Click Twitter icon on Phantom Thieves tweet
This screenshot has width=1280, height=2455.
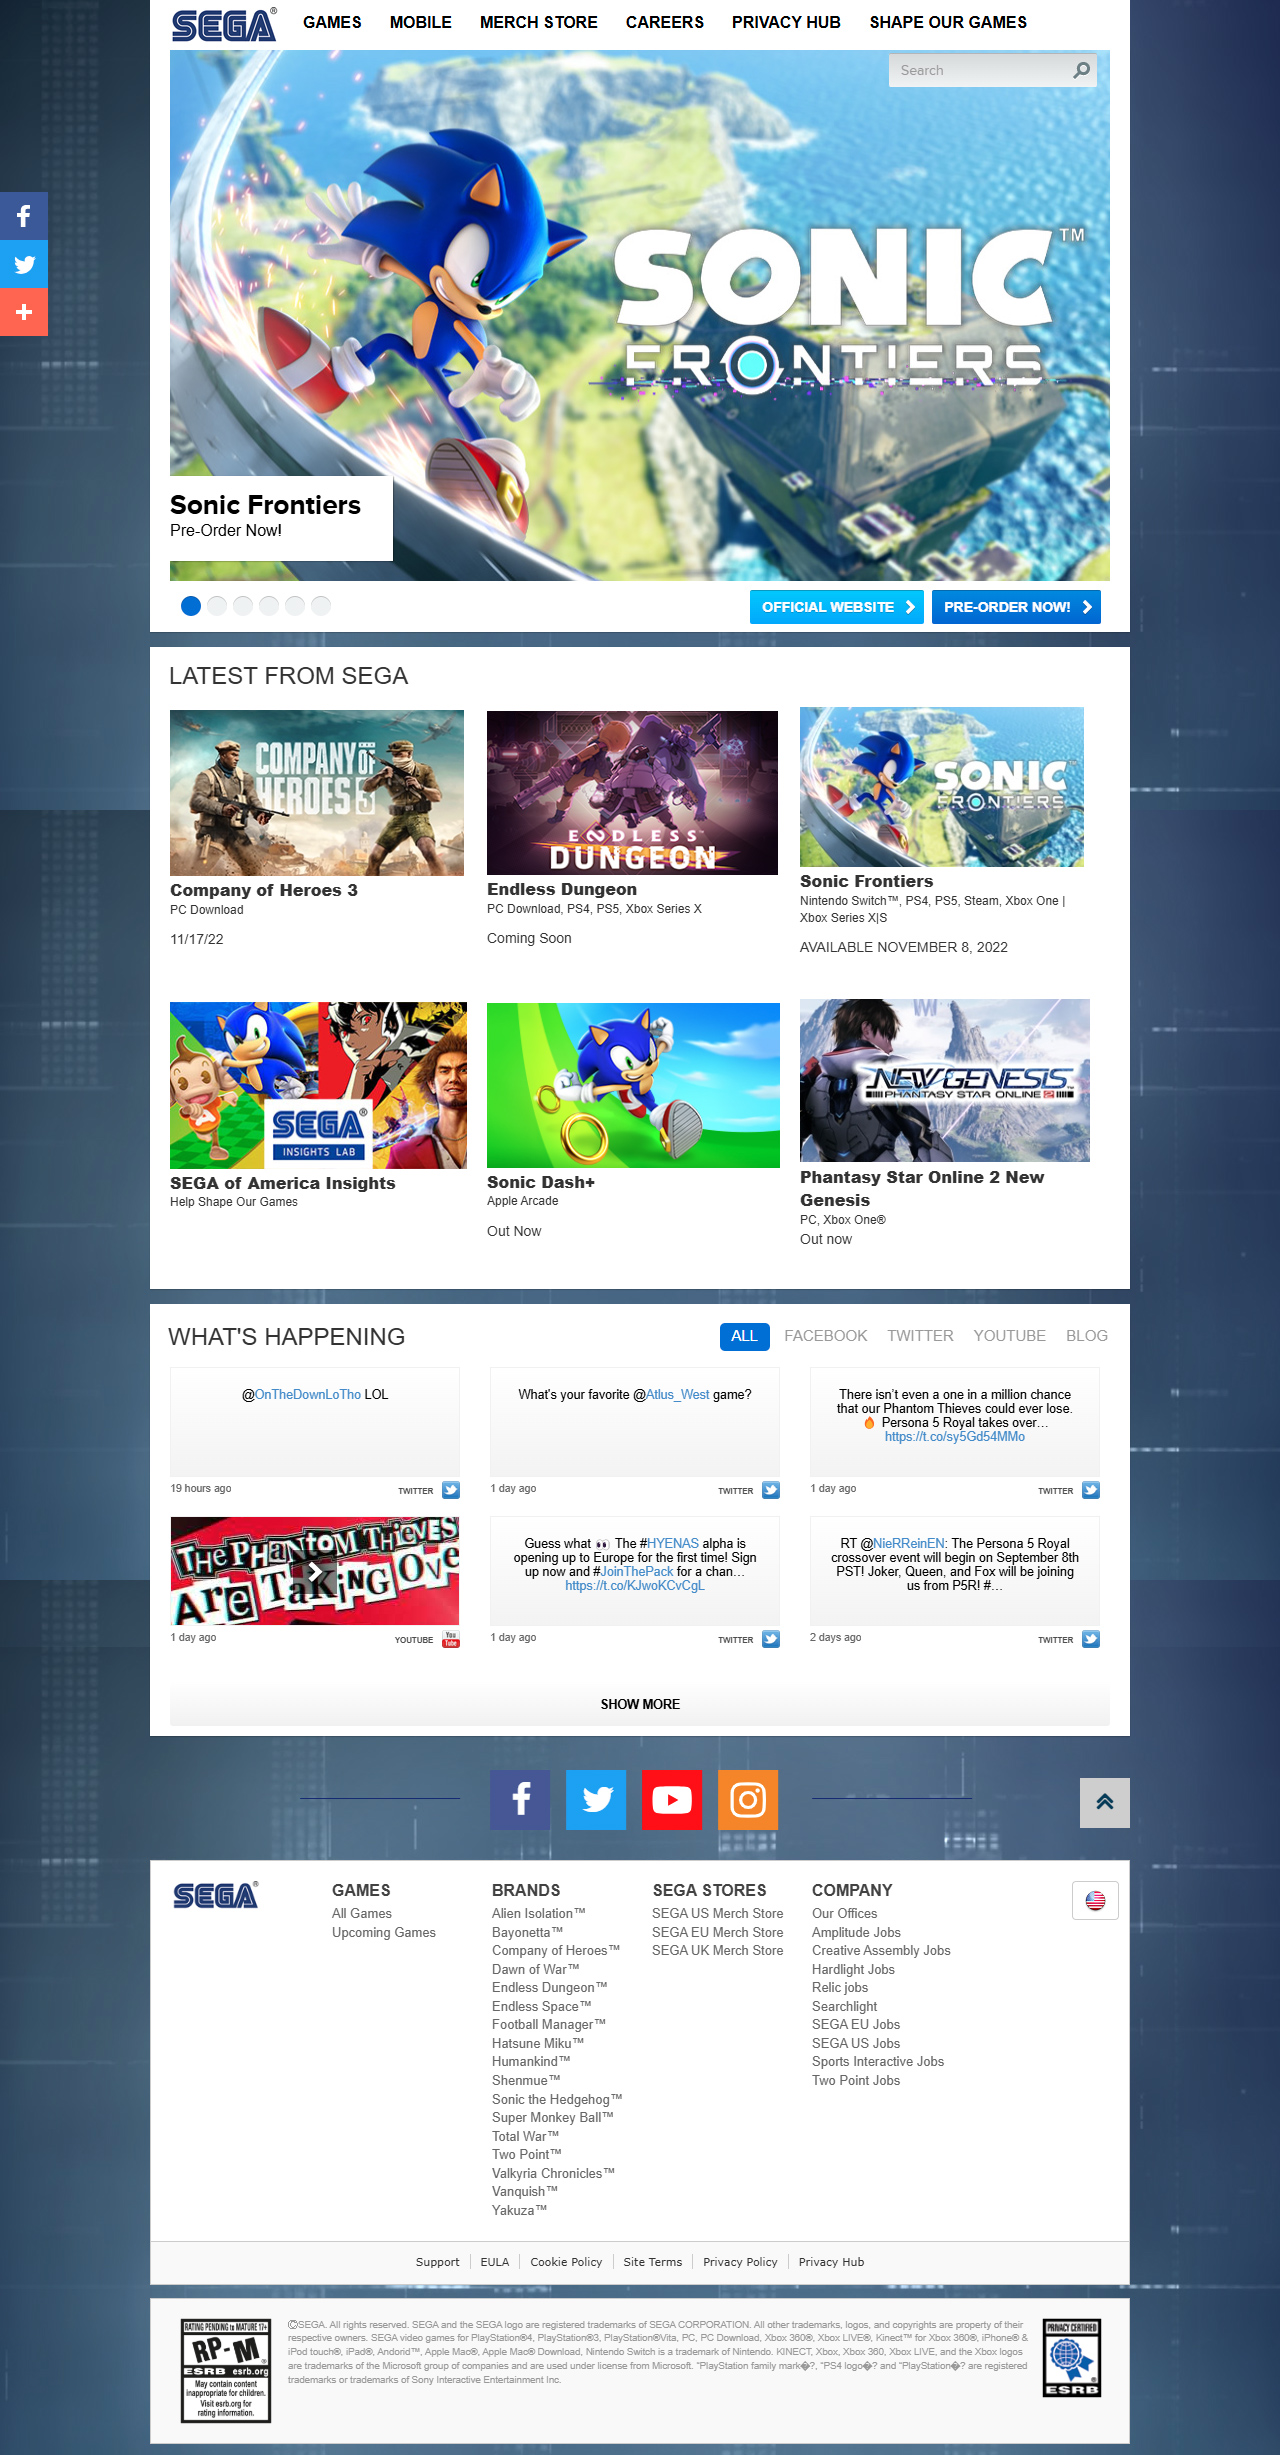click(x=1091, y=1490)
